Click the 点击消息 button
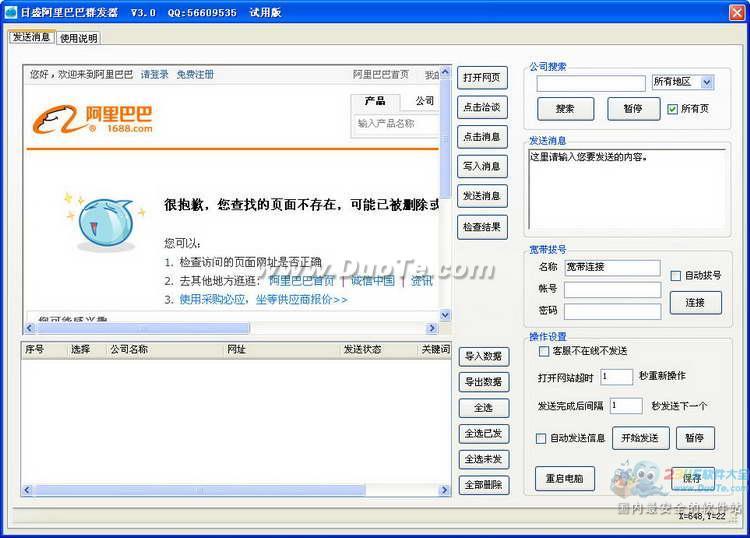The height and width of the screenshot is (538, 750). 482,137
